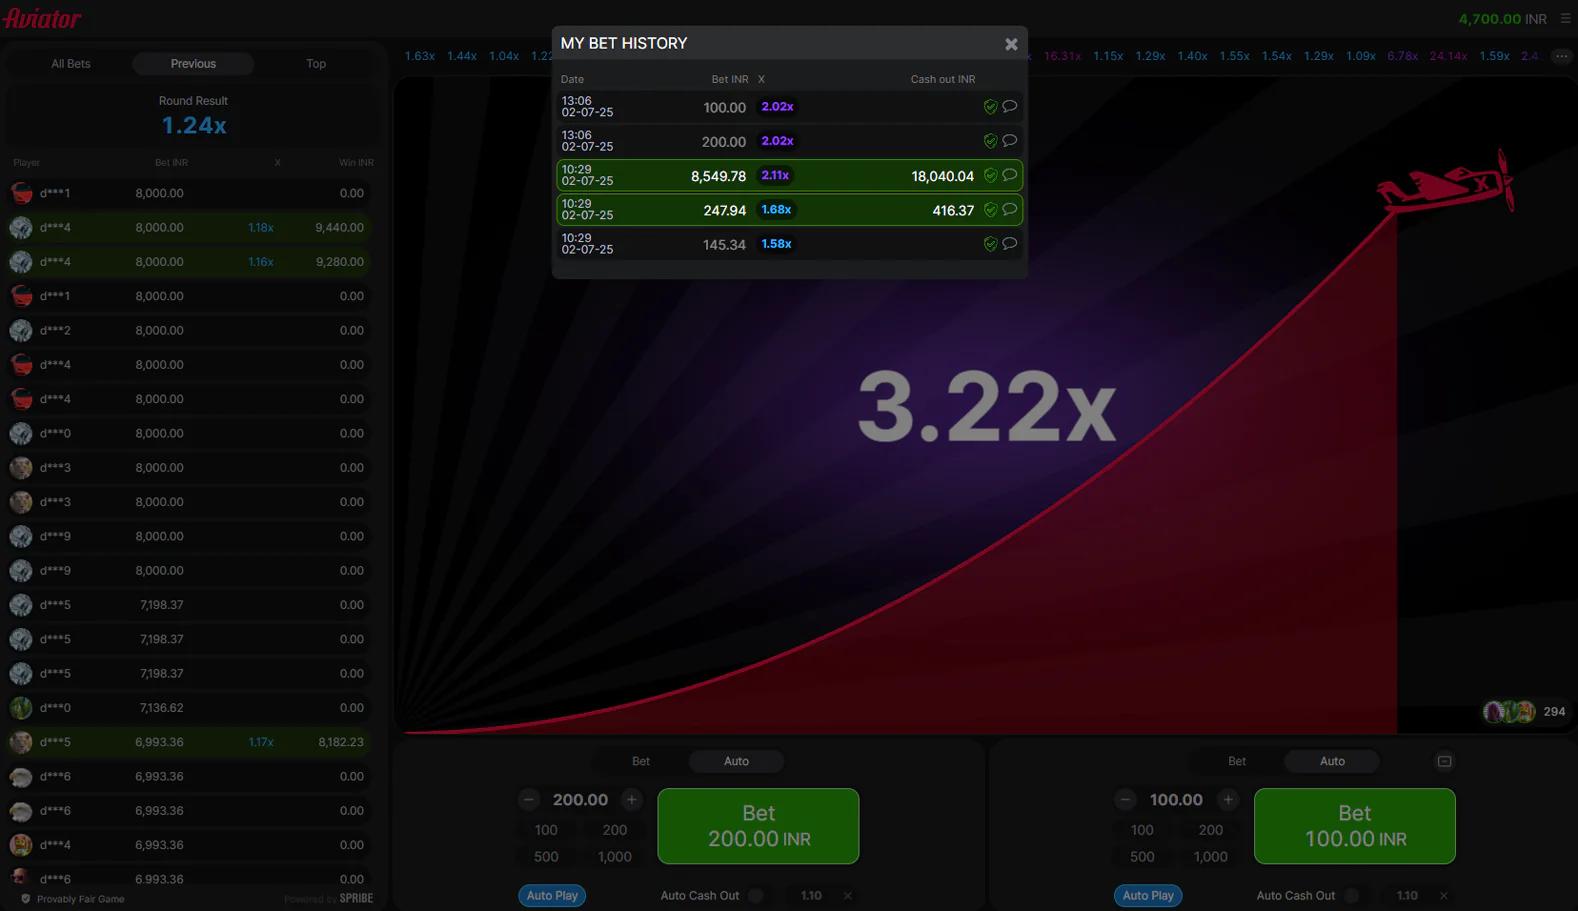This screenshot has width=1578, height=911.
Task: Click the plus icon beside the 200.00 bet amount
Action: coord(631,800)
